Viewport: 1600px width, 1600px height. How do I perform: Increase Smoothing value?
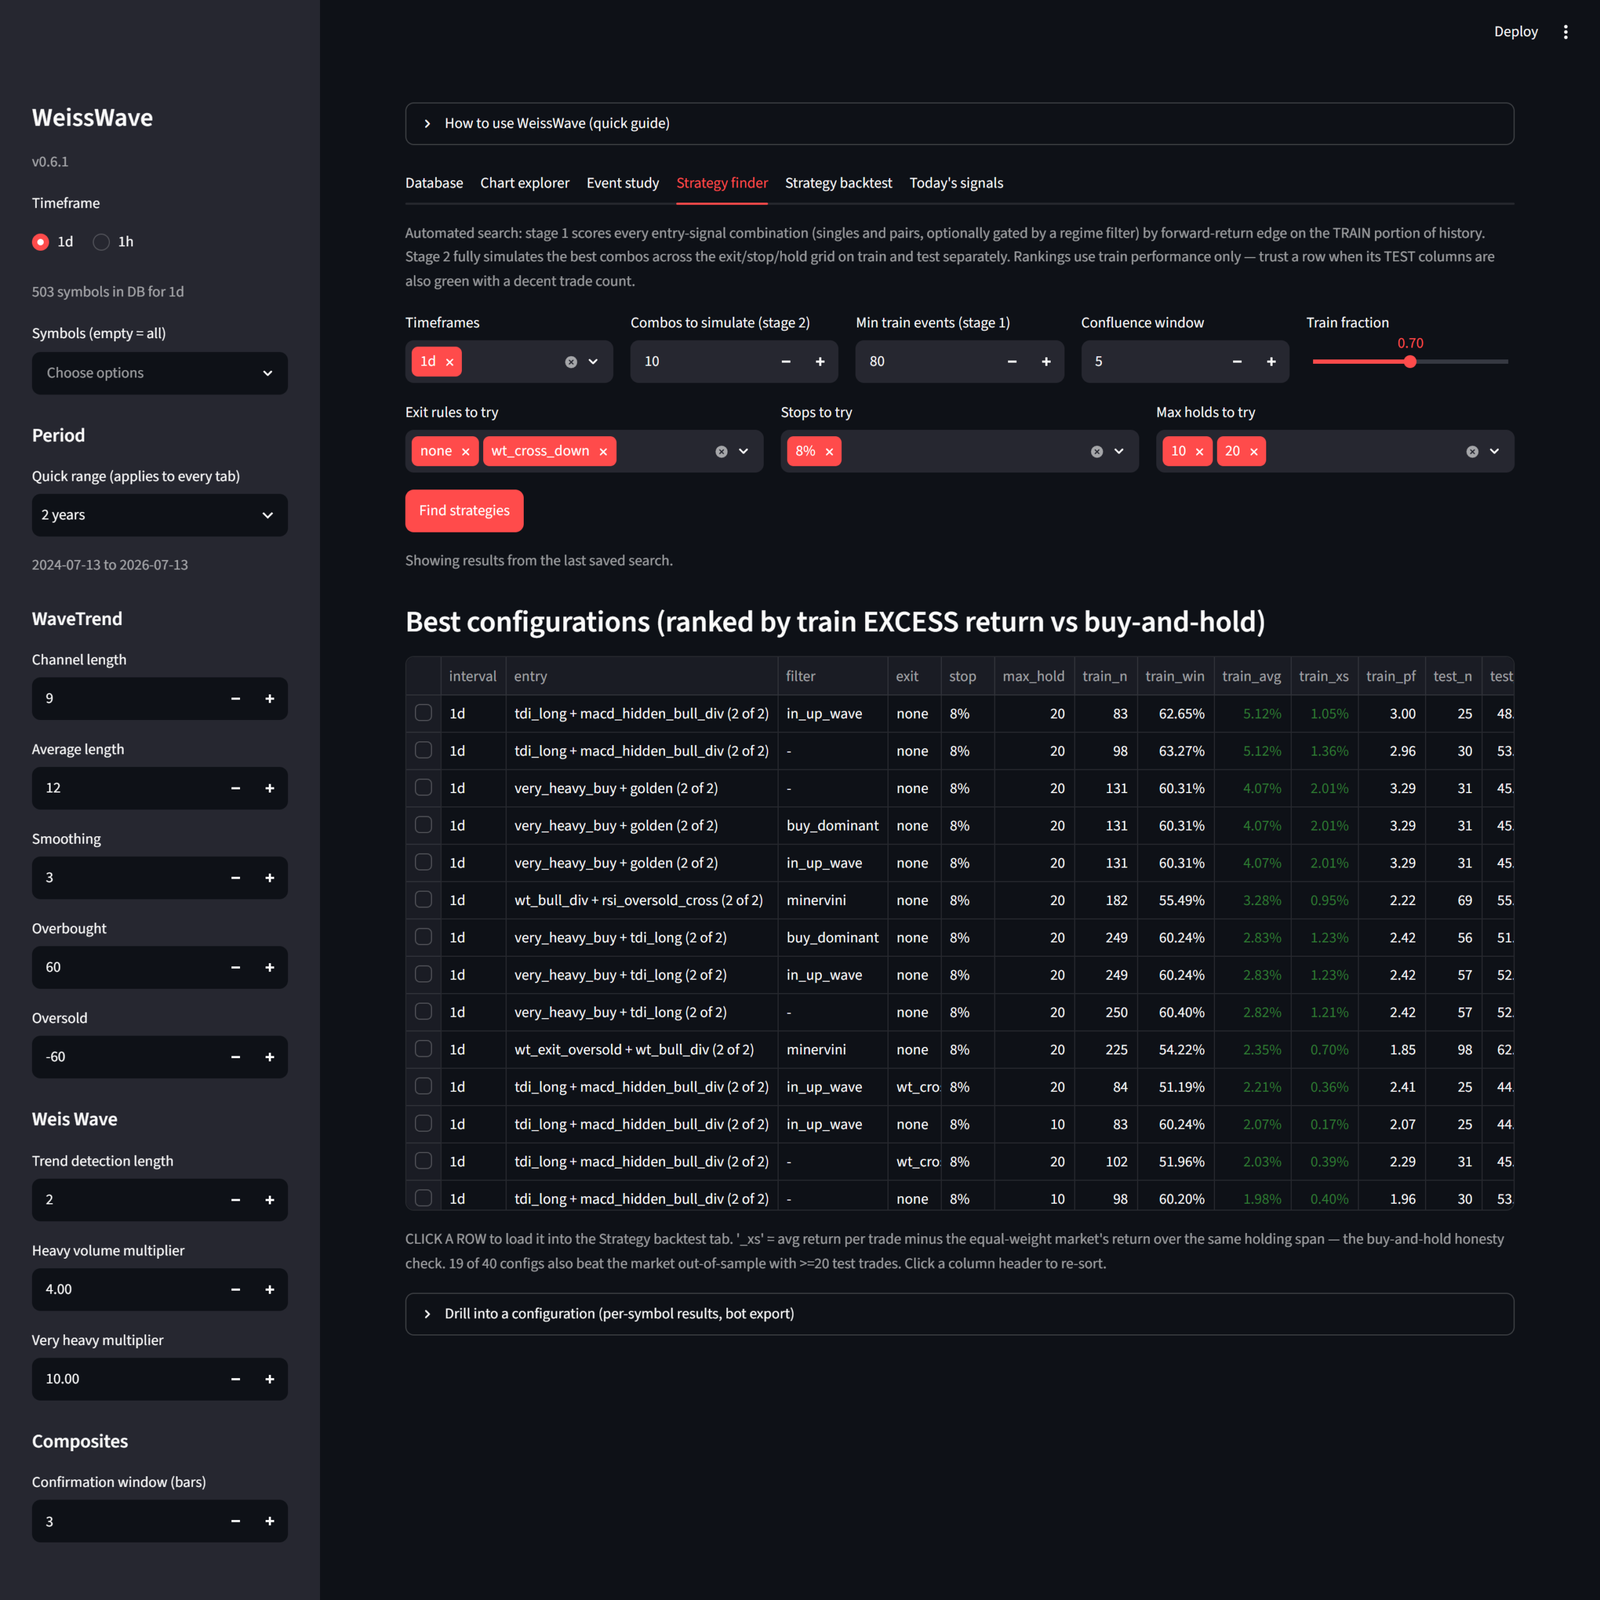pos(270,878)
